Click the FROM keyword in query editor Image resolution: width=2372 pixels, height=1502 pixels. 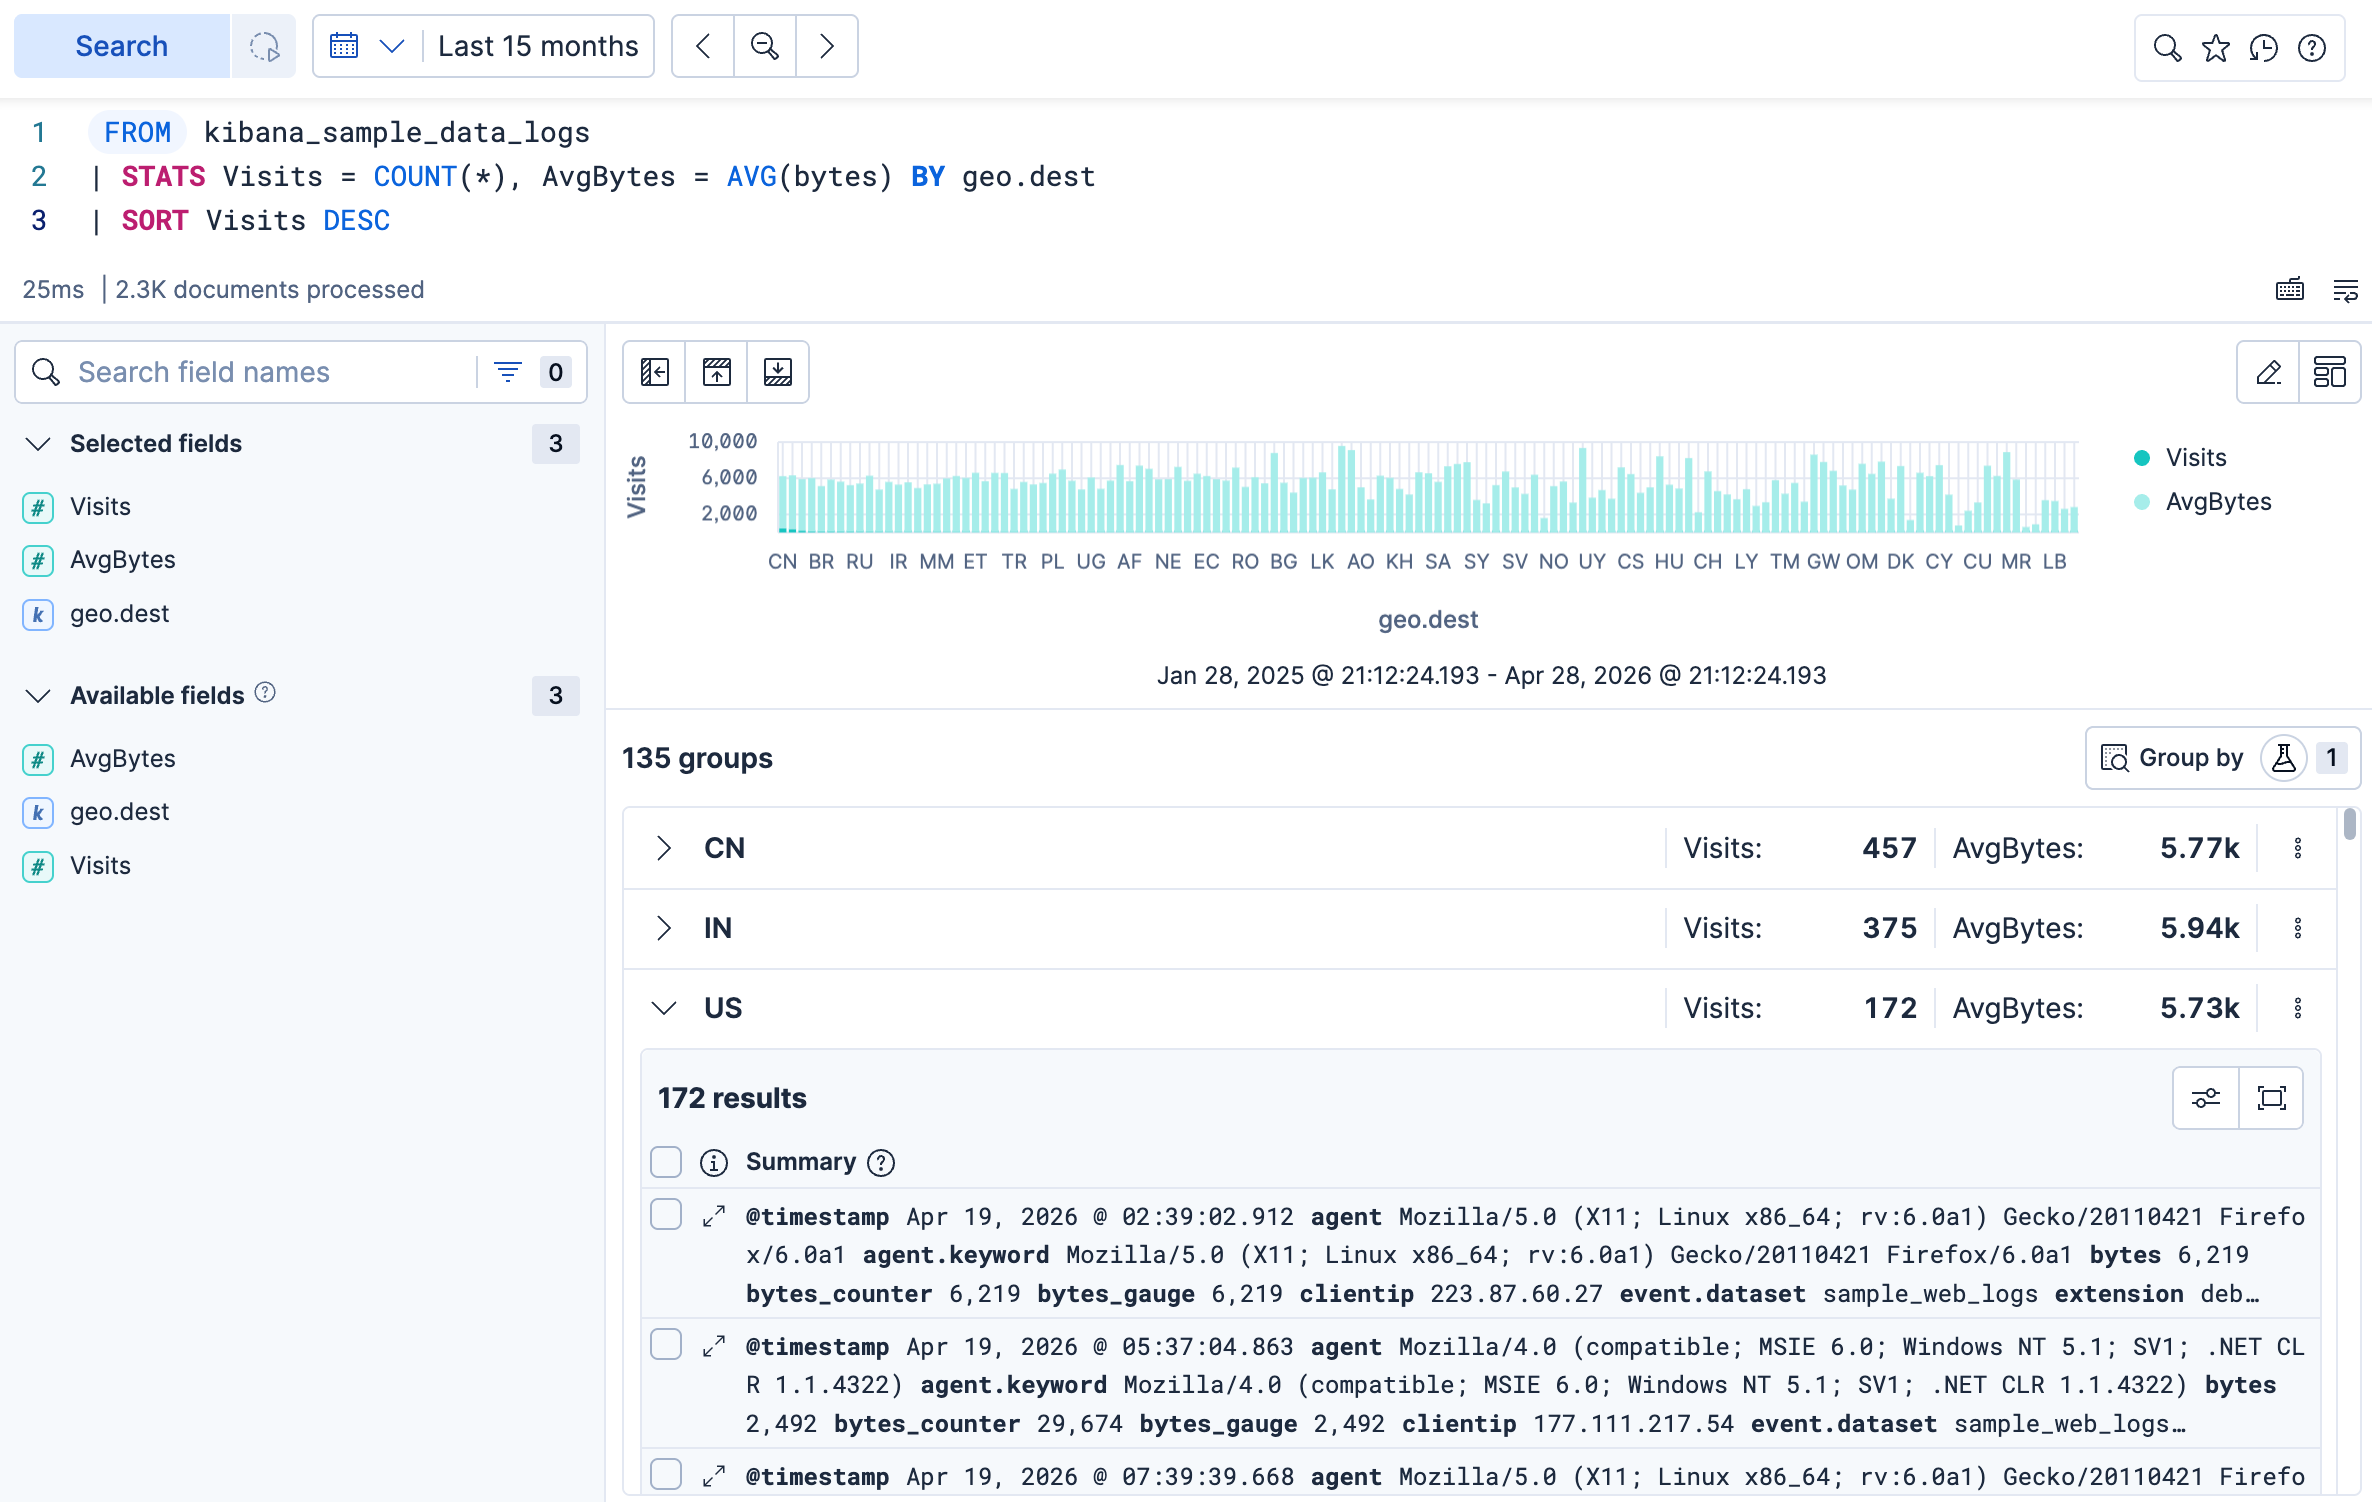click(138, 133)
